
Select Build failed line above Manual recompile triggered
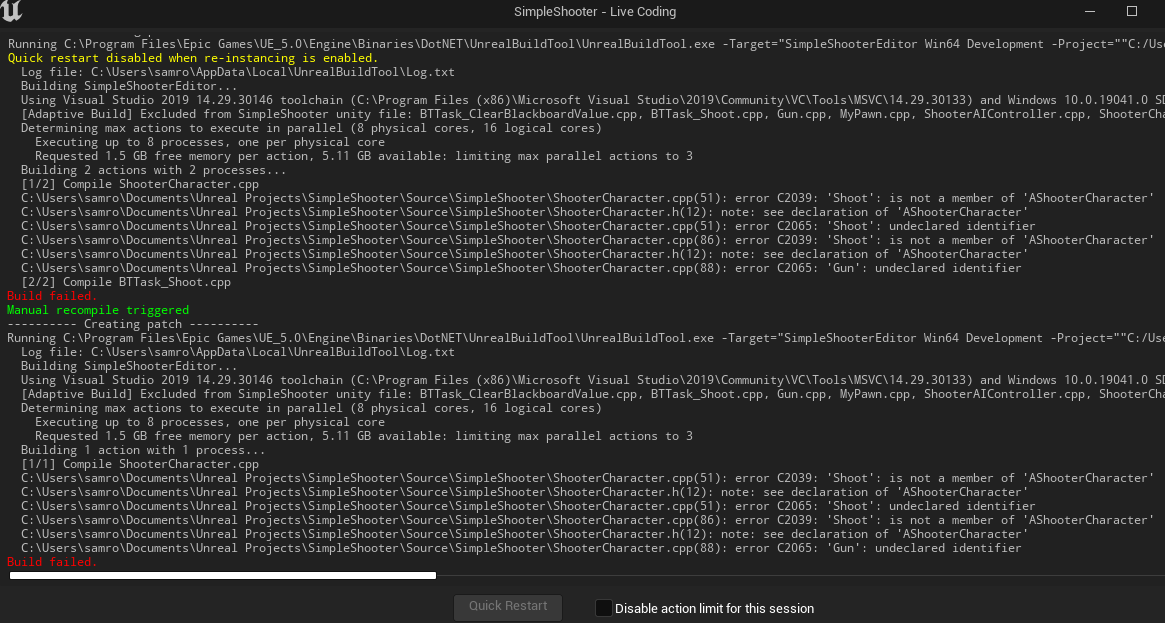[52, 296]
